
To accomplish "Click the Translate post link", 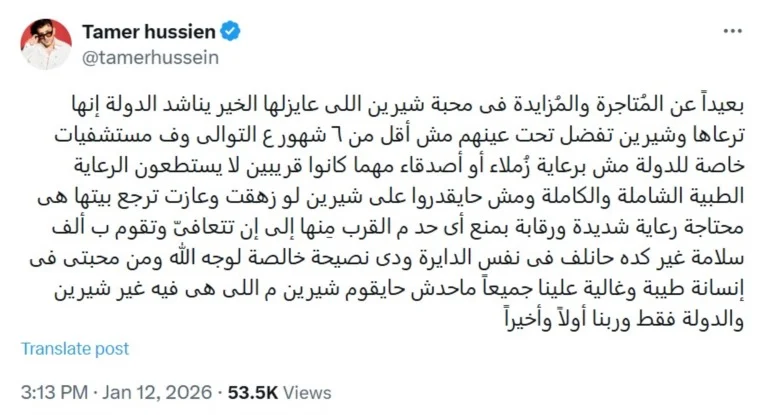I will (x=75, y=348).
